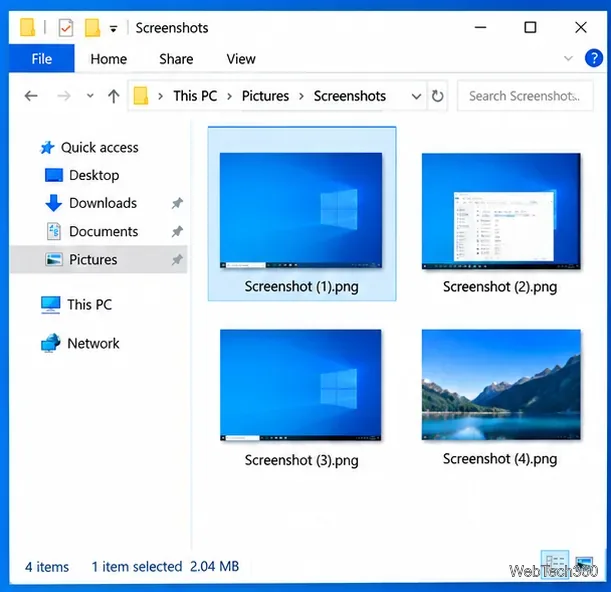Click the Screenshot (2).png file name
This screenshot has width=611, height=592.
coord(500,287)
